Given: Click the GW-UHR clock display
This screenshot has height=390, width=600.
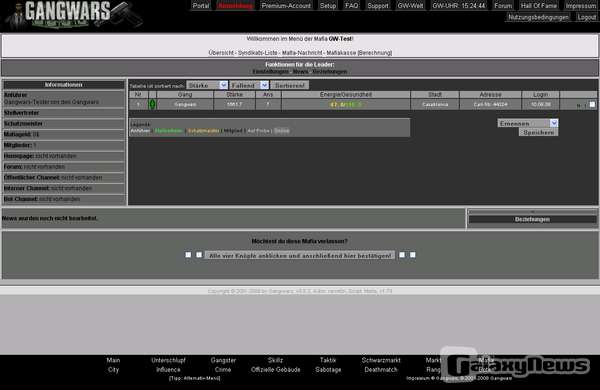Looking at the screenshot, I should [x=459, y=5].
